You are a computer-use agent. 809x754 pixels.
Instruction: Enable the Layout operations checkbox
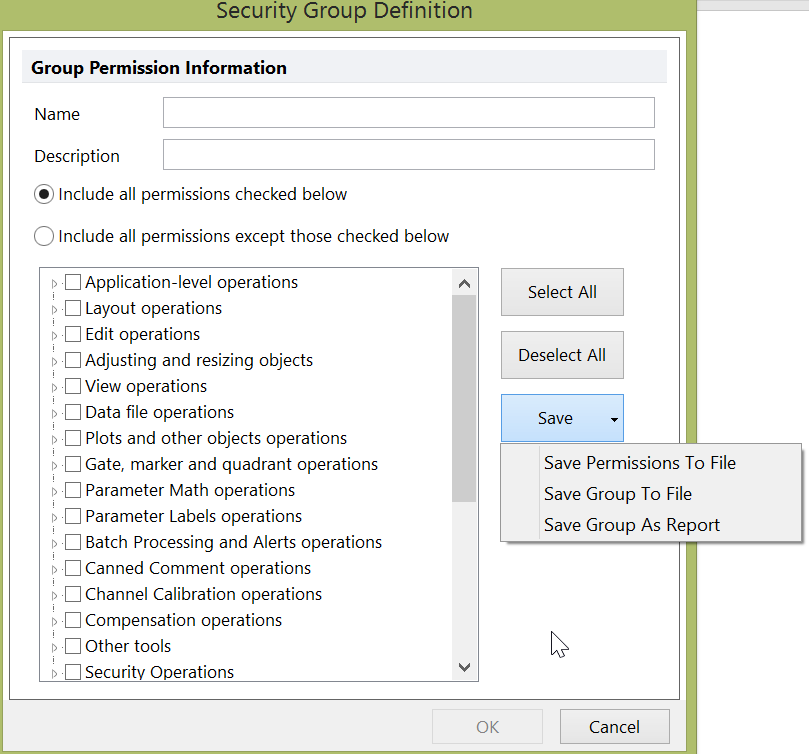click(x=73, y=309)
